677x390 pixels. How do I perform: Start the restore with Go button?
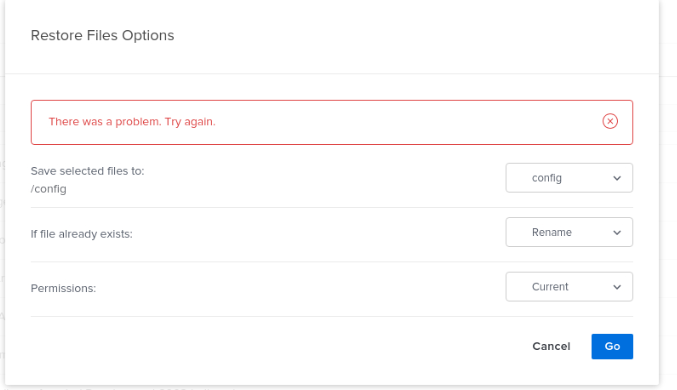click(612, 346)
